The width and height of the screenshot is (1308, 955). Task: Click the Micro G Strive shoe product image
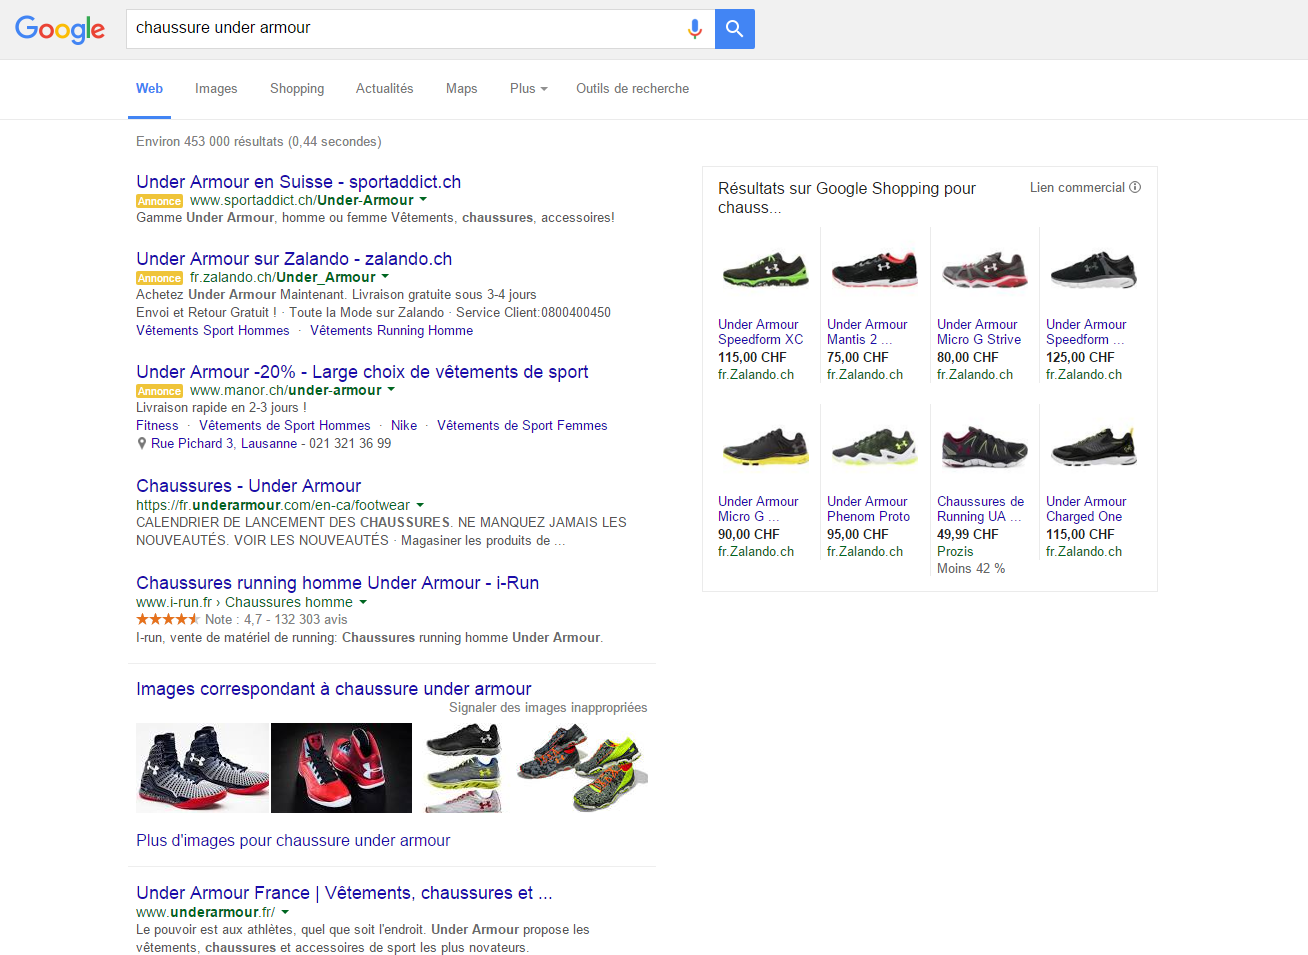[984, 270]
